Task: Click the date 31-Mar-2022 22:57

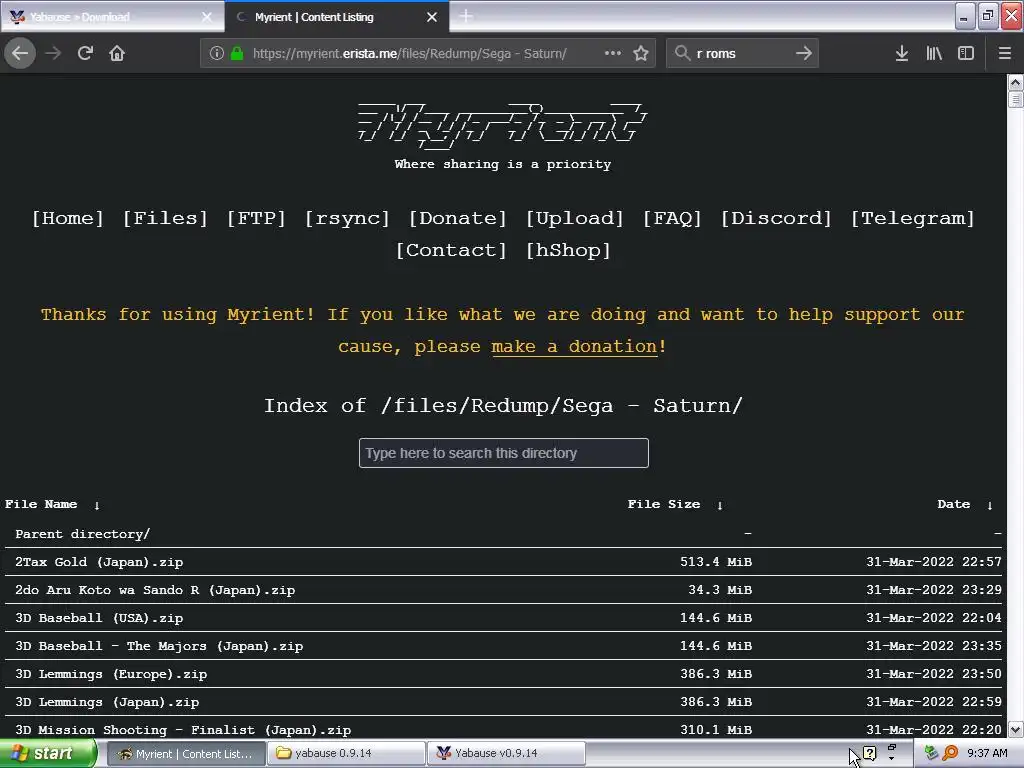Action: [x=933, y=562]
